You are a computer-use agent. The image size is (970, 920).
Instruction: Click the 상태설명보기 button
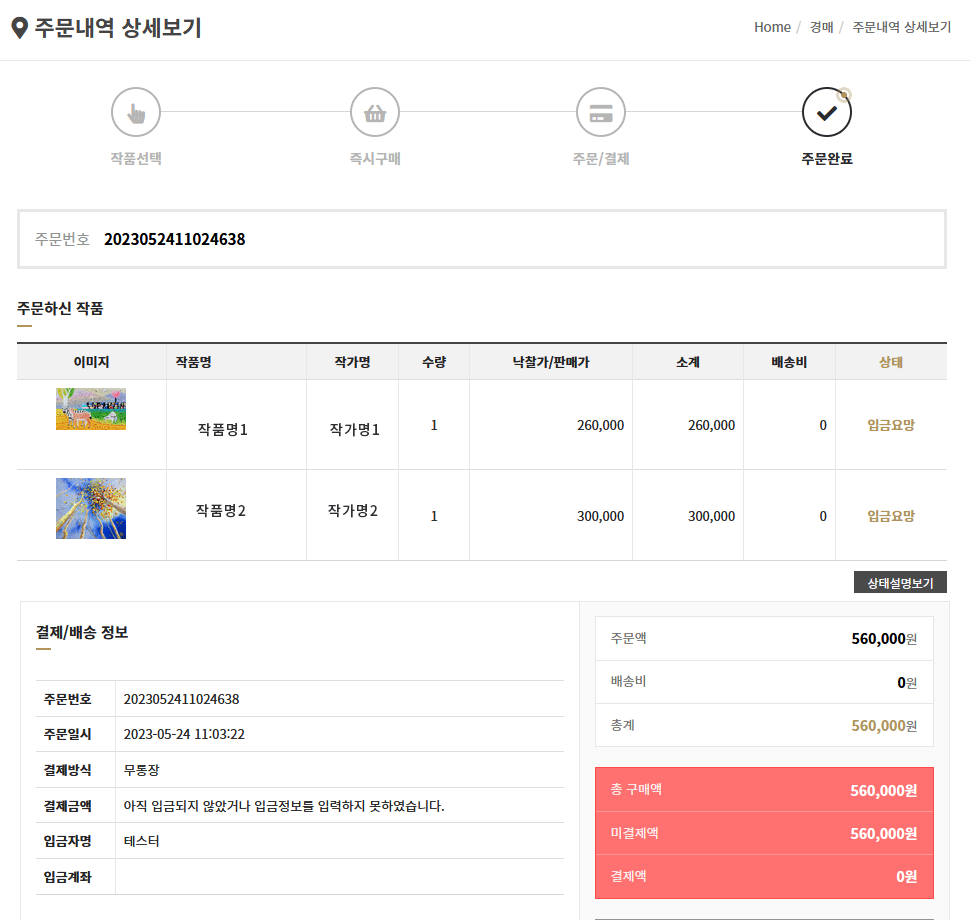coord(900,582)
